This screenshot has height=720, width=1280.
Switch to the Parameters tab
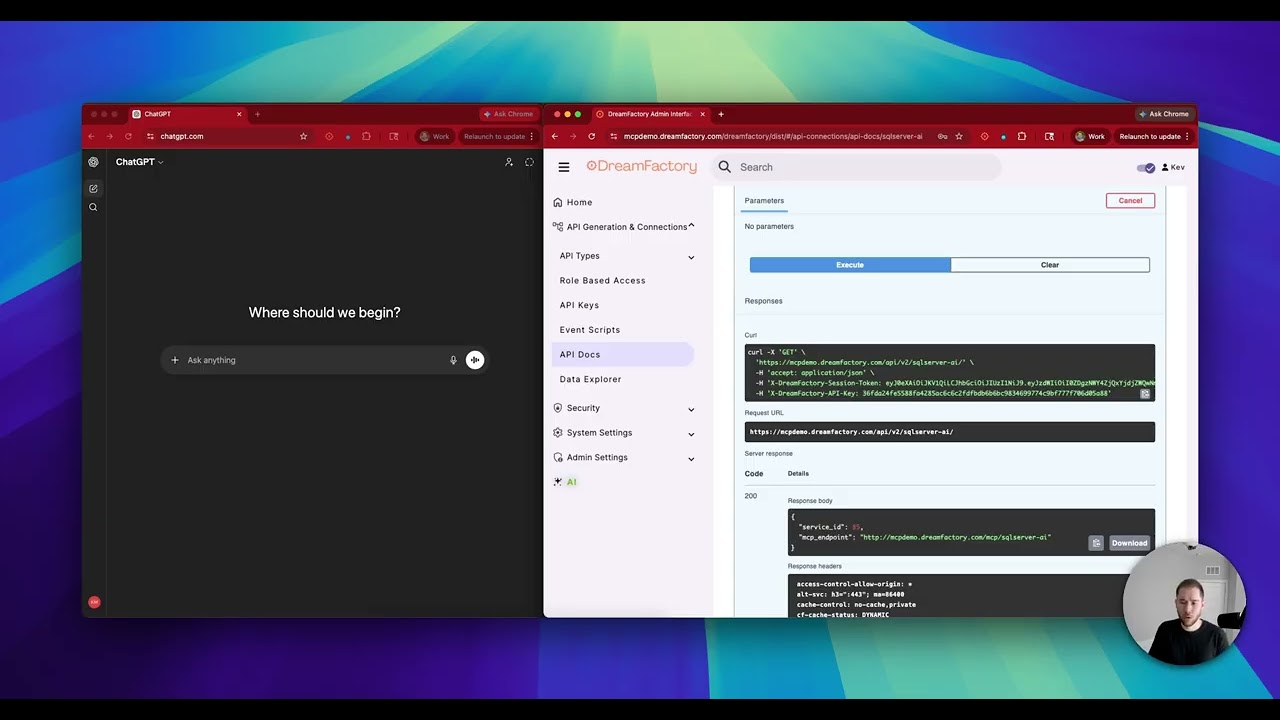pyautogui.click(x=764, y=201)
